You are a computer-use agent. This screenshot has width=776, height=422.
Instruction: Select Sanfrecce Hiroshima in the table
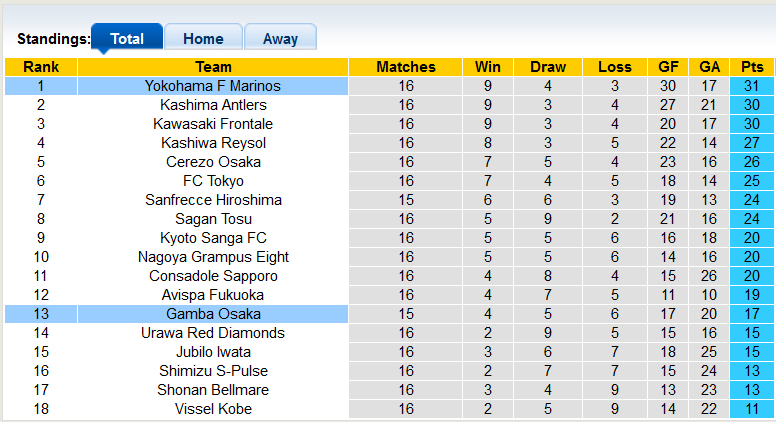tap(213, 200)
